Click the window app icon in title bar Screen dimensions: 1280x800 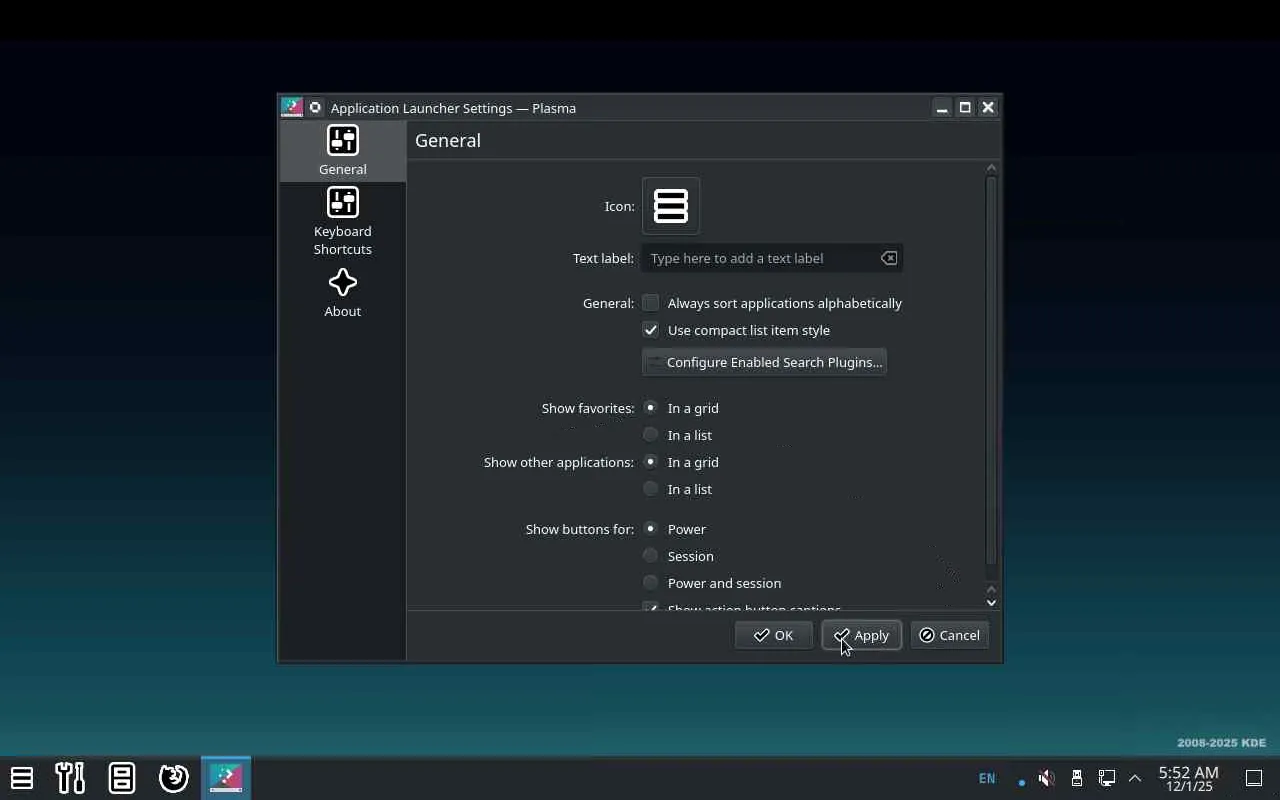click(292, 107)
